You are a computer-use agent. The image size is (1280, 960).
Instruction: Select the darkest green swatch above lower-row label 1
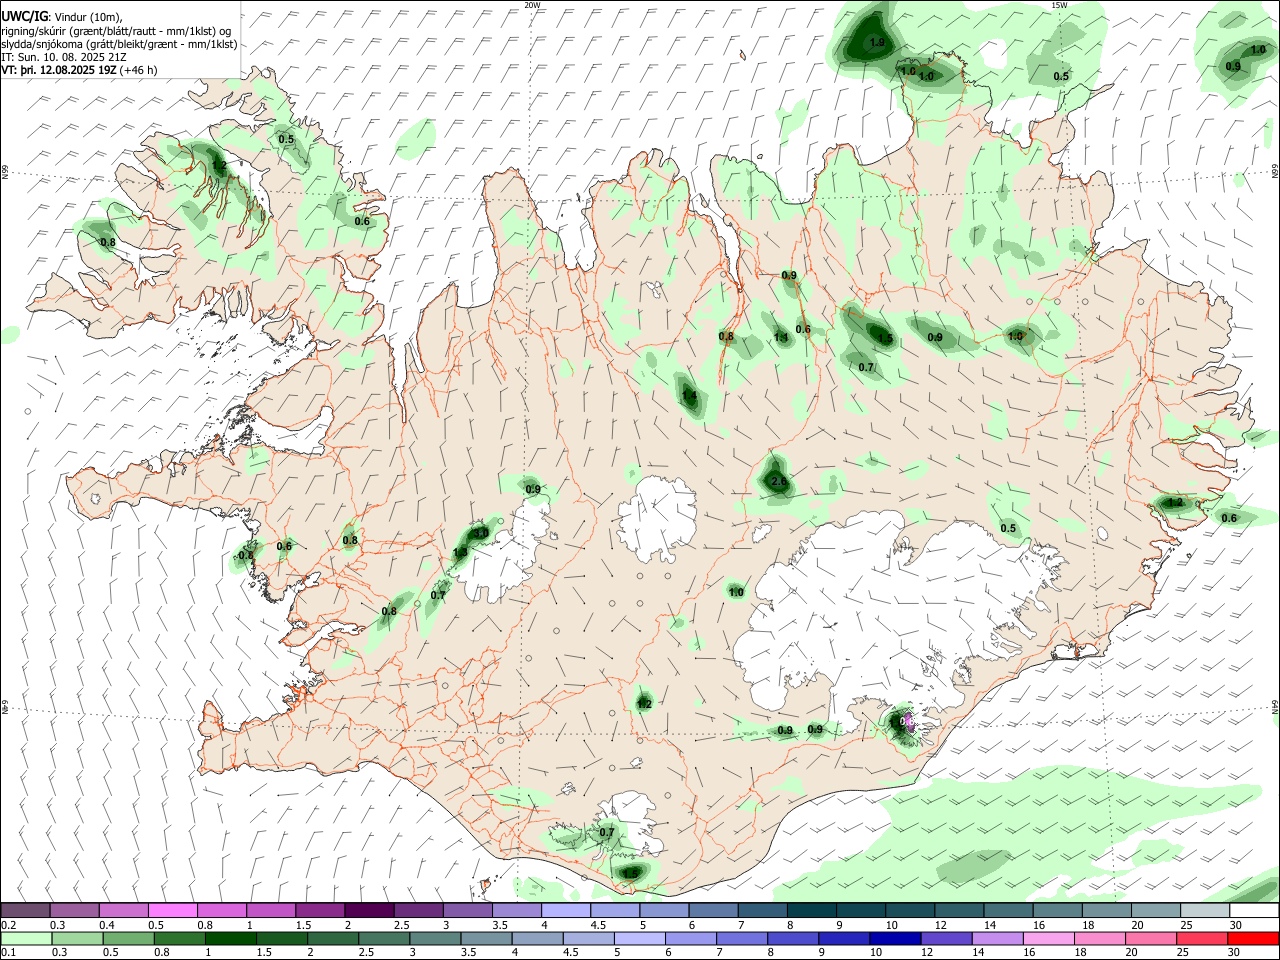tap(231, 938)
